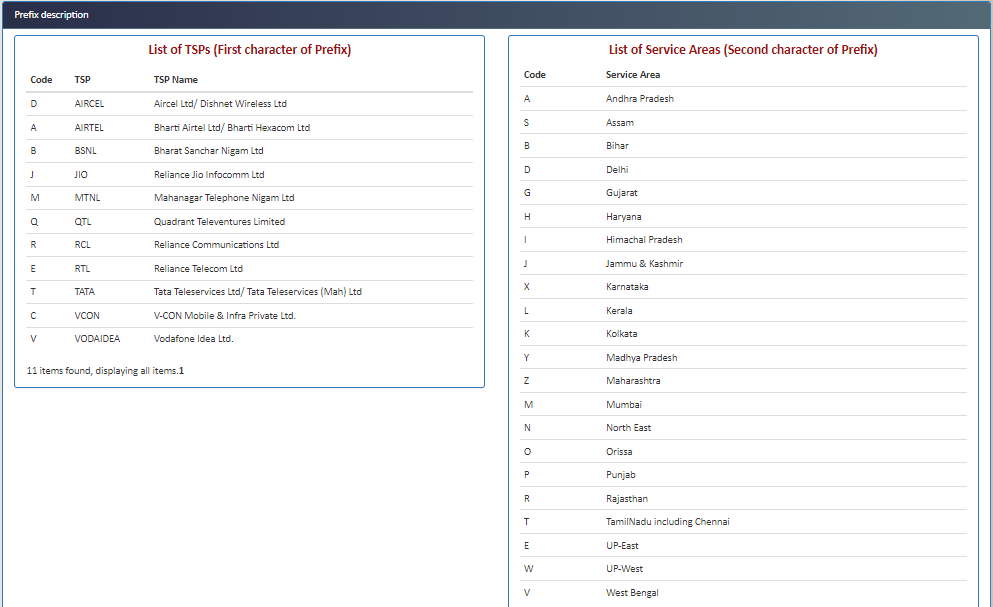Click 'Mahanagar Telephone Nigam Ltd' name
This screenshot has width=993, height=607.
(x=224, y=198)
